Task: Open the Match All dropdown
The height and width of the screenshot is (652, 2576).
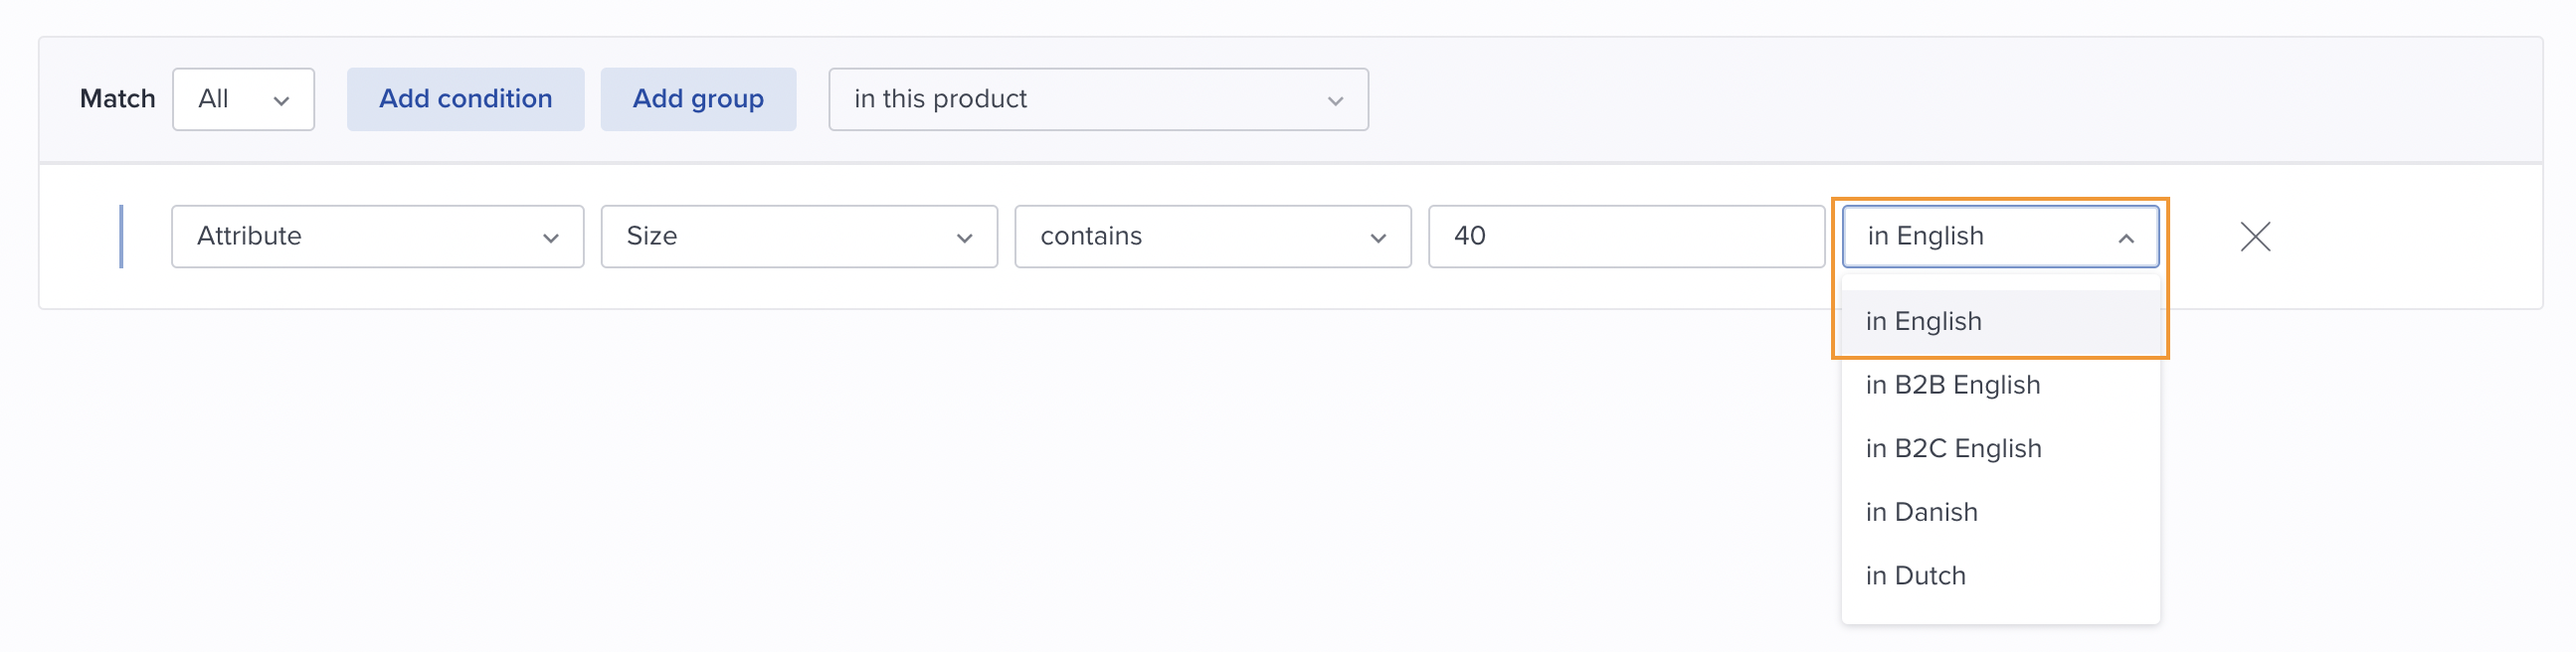Action: pos(243,99)
